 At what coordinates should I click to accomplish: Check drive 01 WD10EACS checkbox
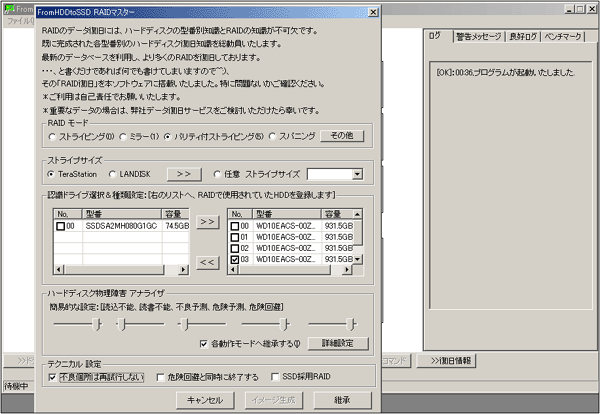click(235, 237)
